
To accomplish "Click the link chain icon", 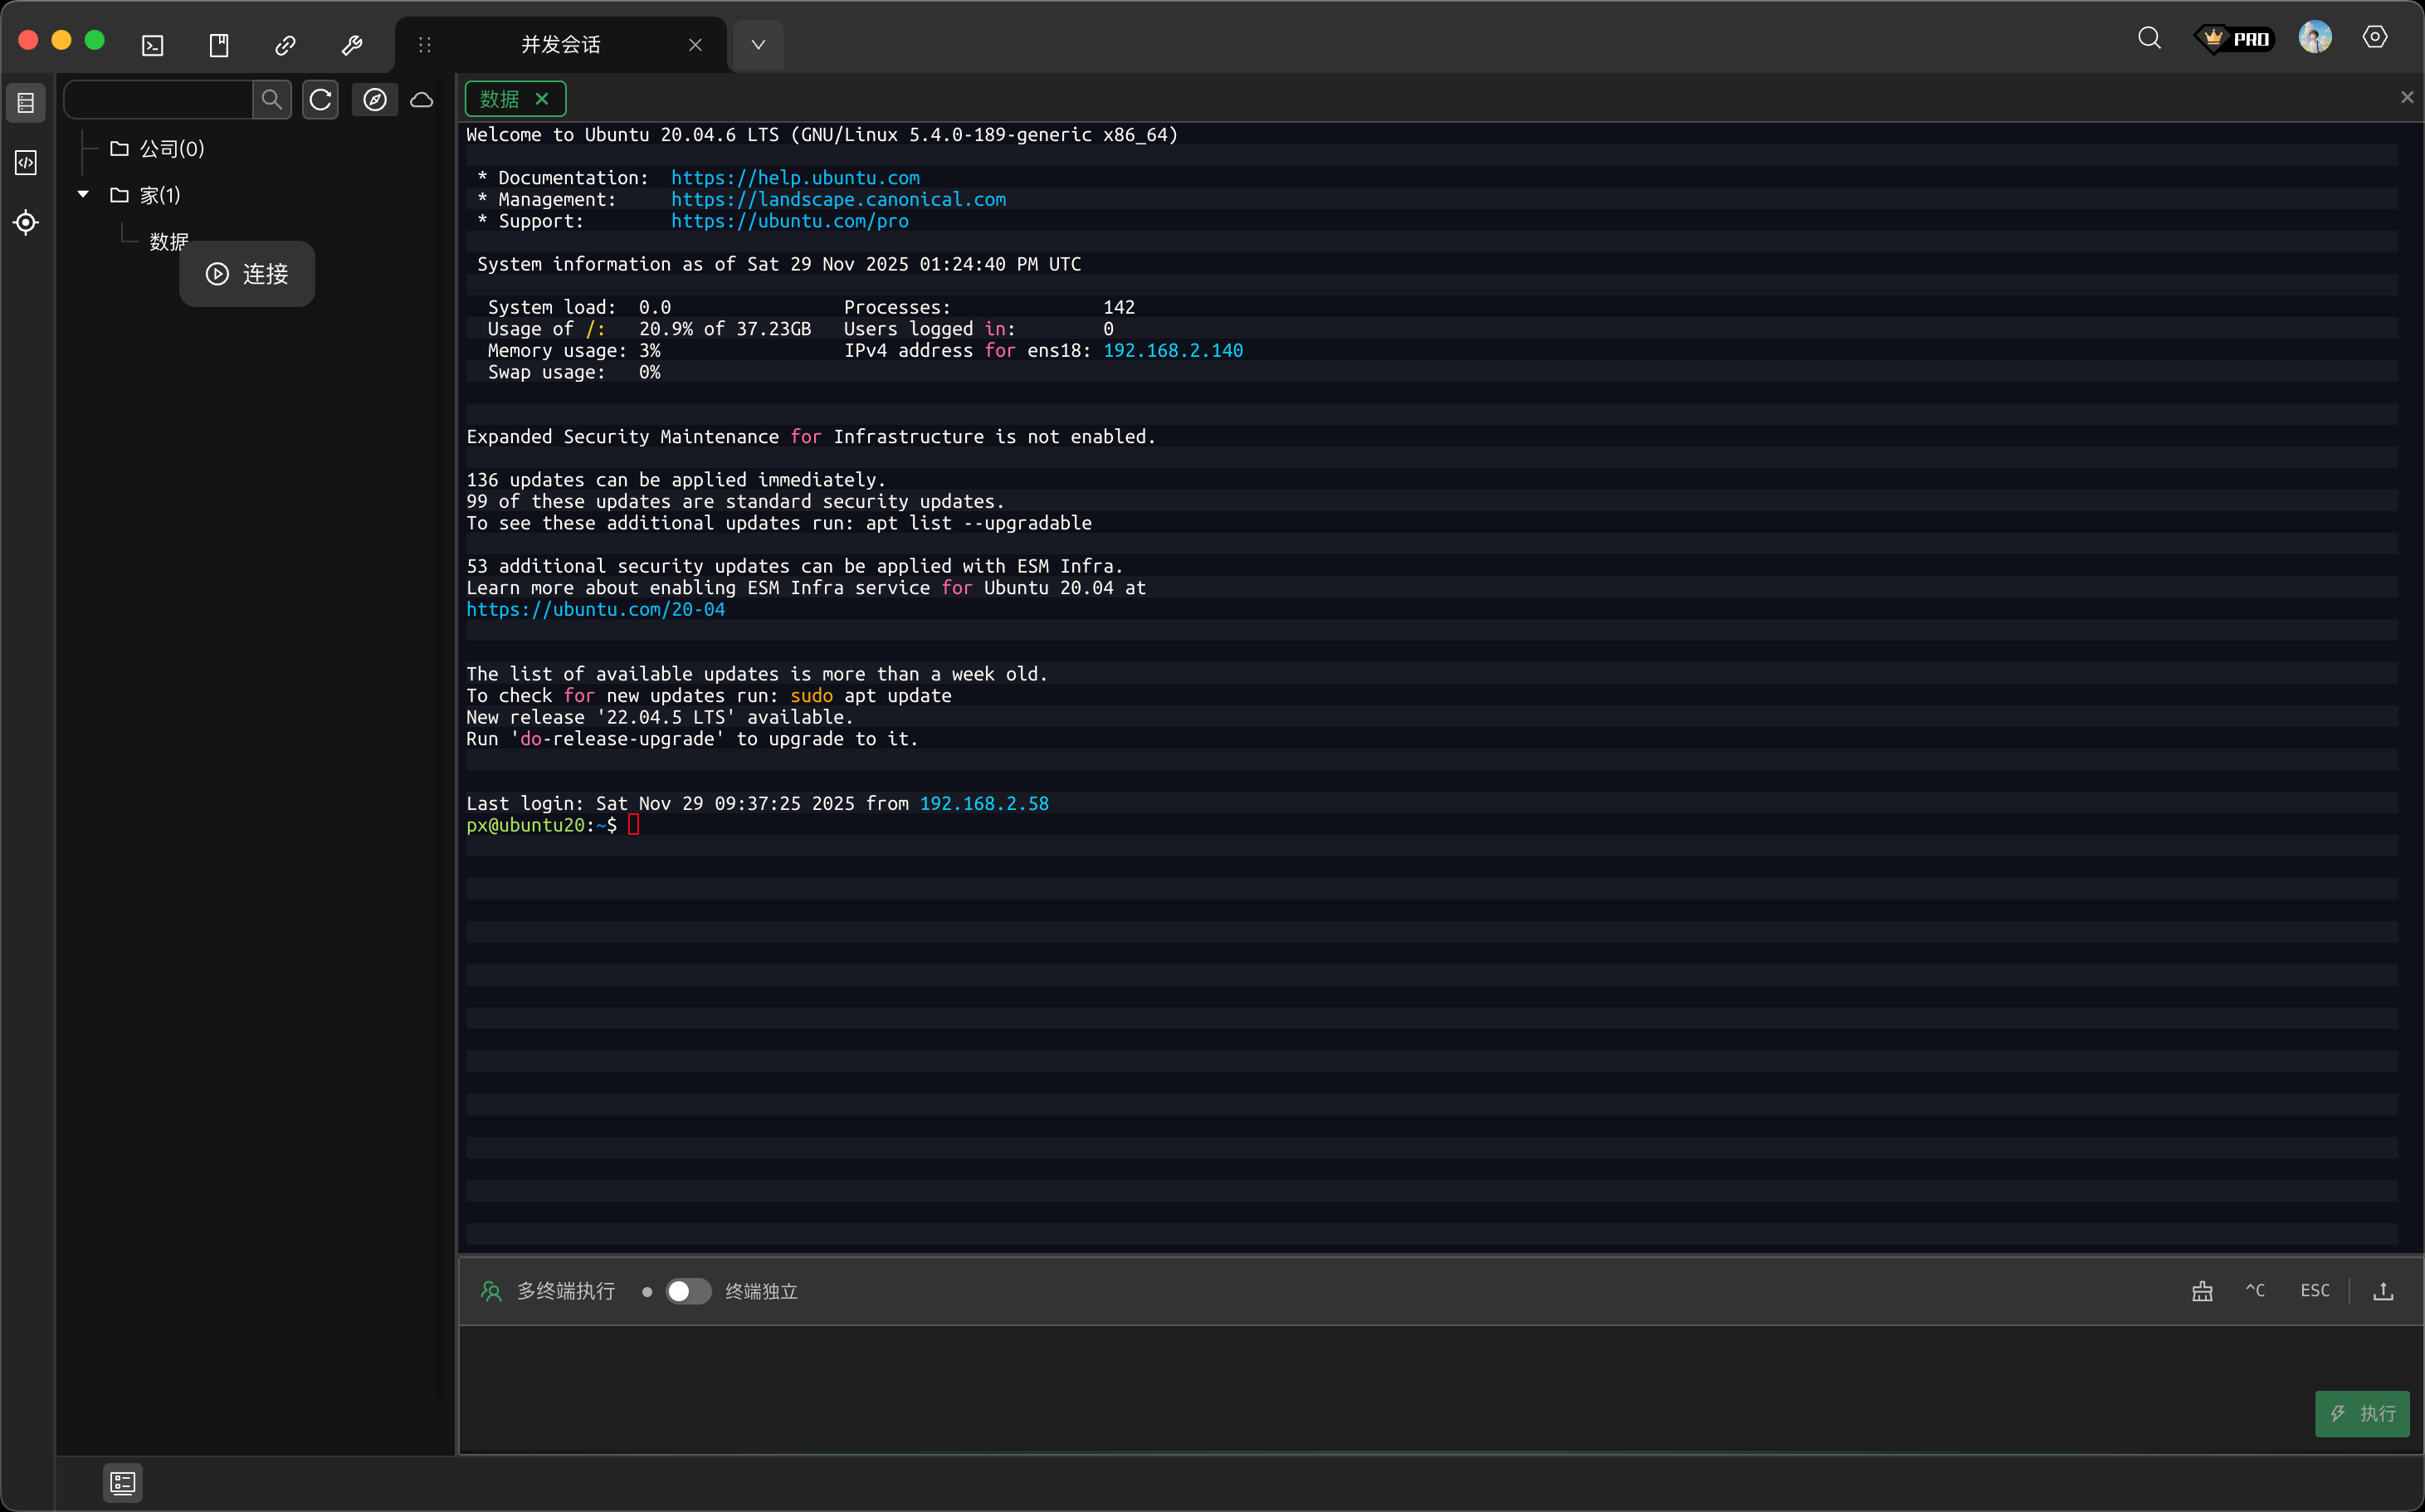I will point(285,45).
